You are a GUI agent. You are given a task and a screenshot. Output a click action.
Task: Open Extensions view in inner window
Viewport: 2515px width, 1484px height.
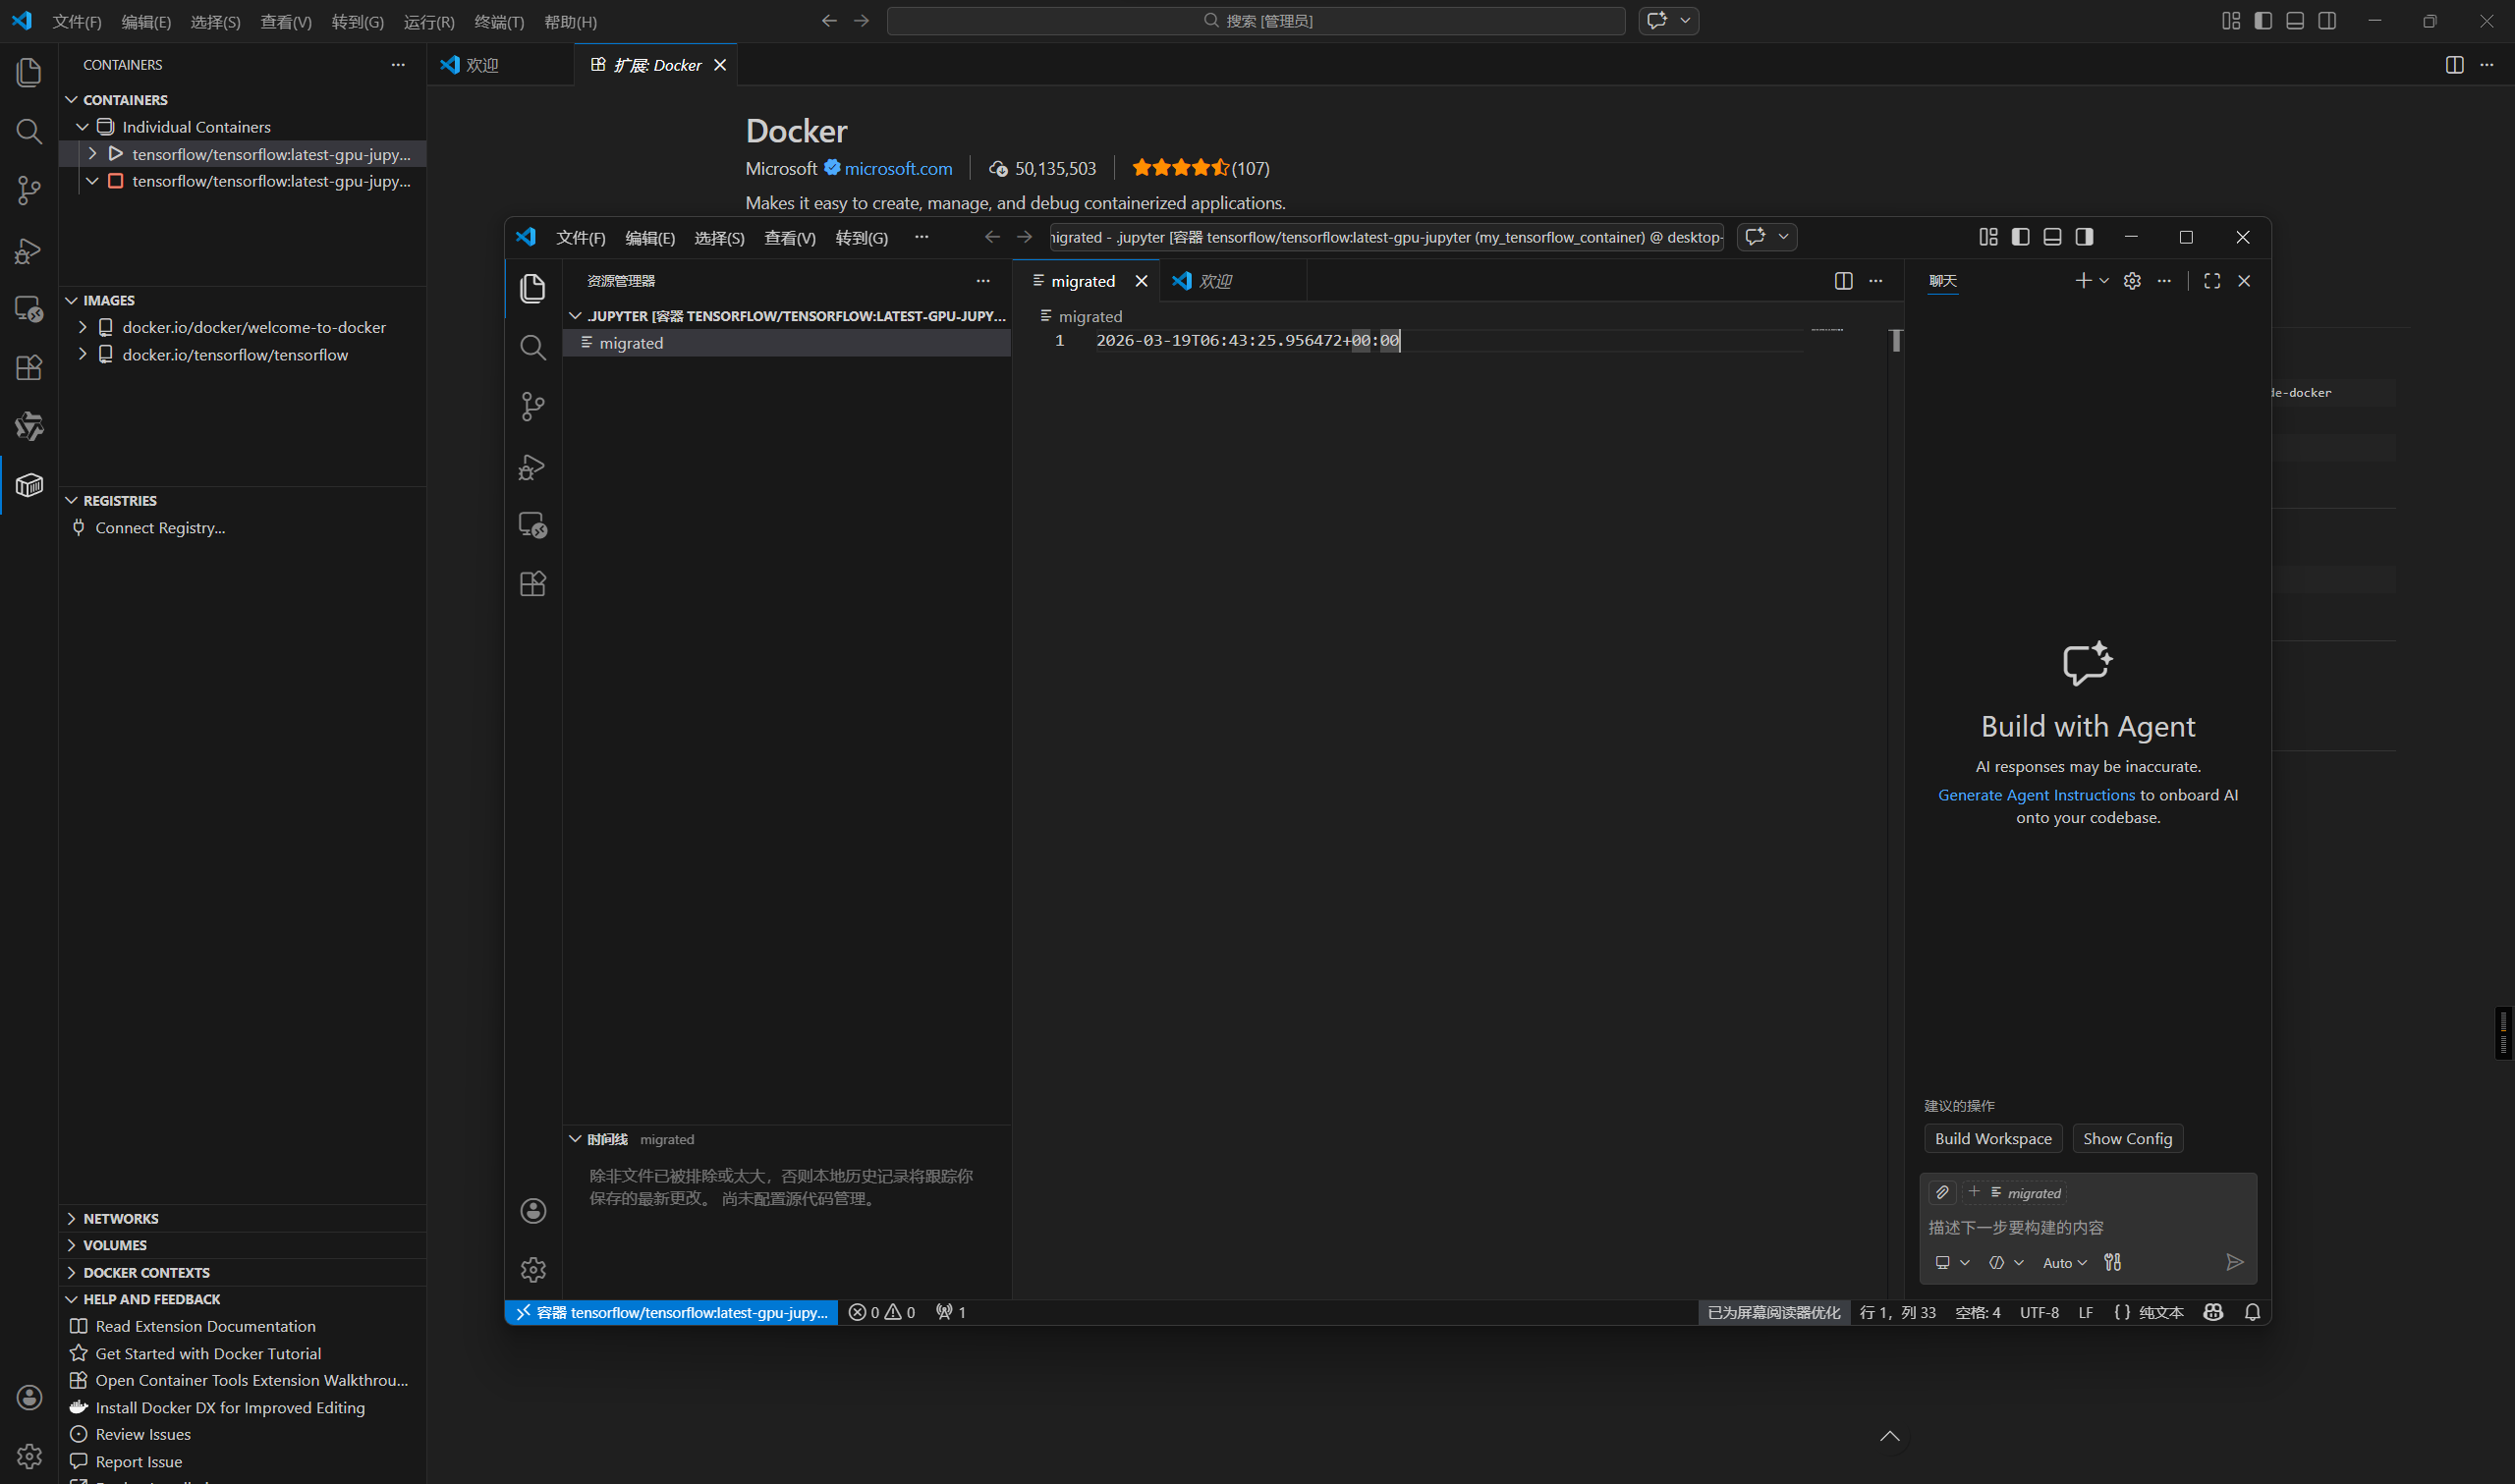click(x=533, y=584)
